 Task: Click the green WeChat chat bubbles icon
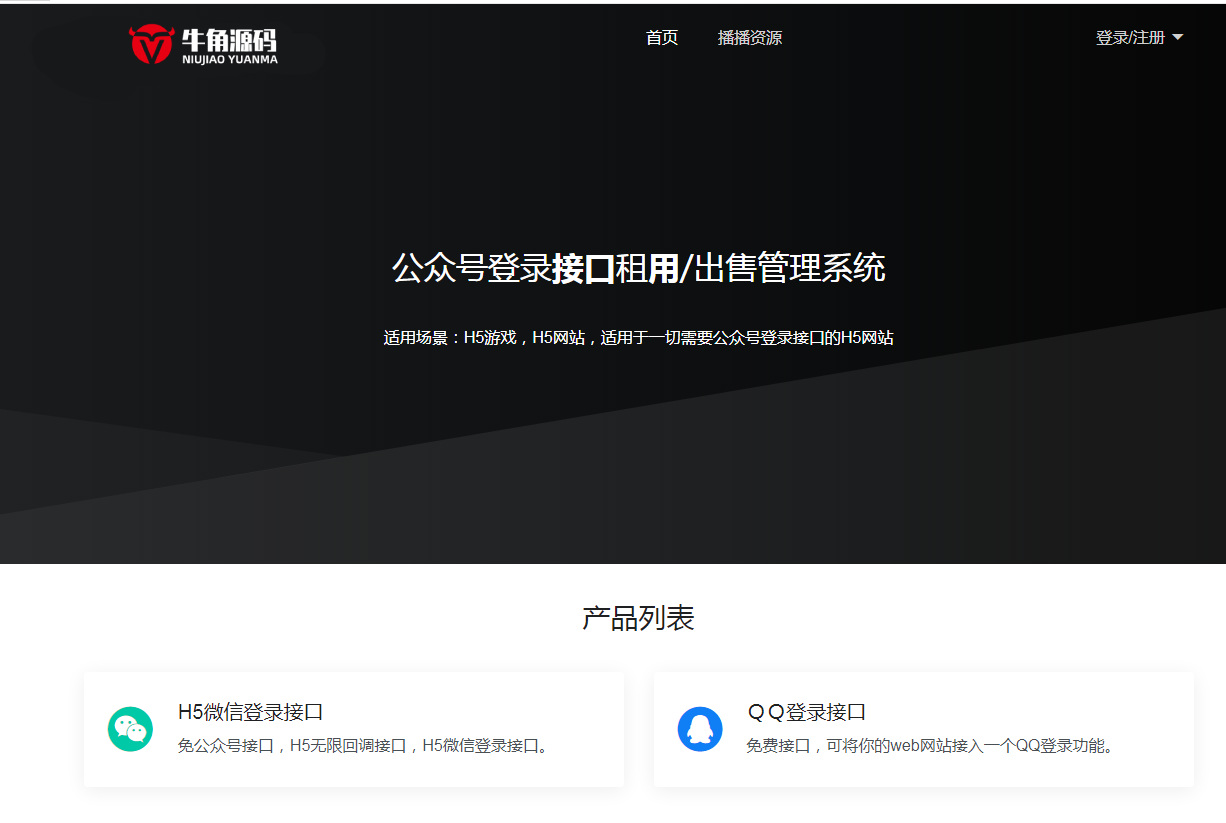(x=130, y=729)
